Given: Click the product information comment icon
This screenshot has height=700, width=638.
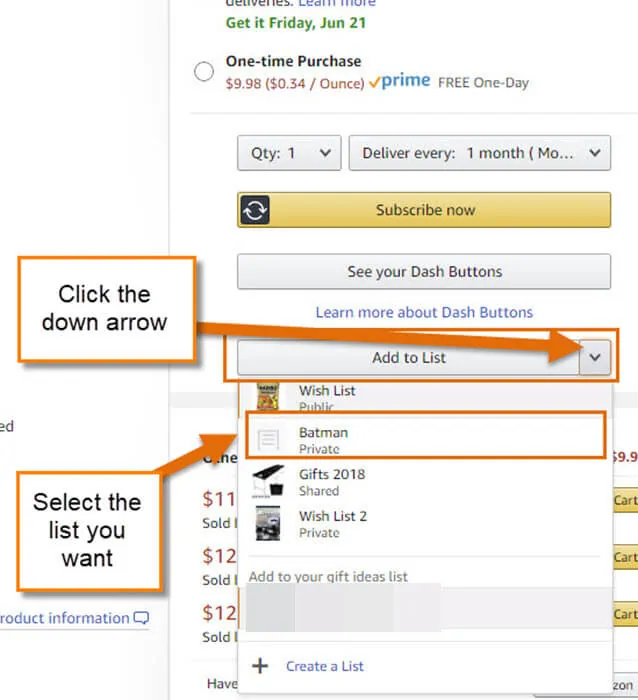Looking at the screenshot, I should 142,618.
